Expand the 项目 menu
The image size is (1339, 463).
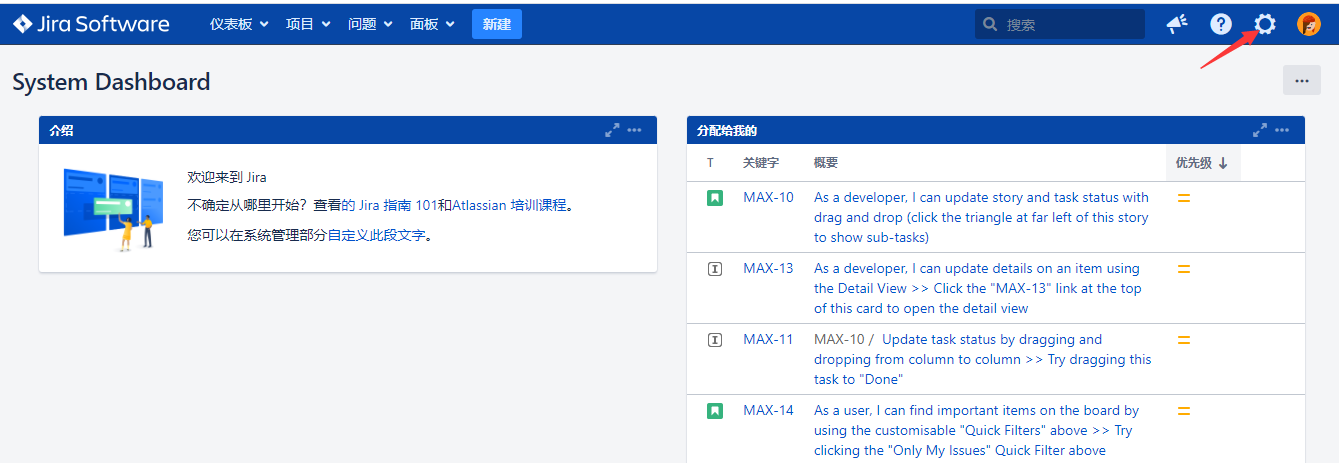[308, 24]
